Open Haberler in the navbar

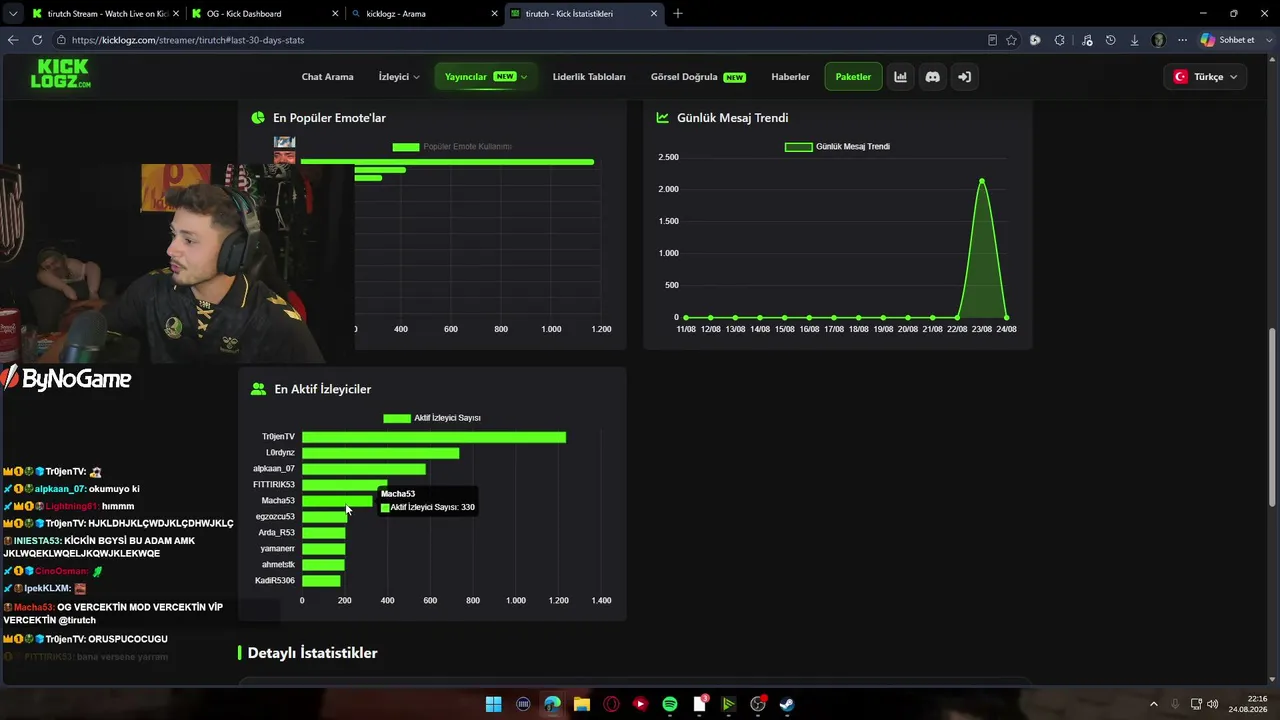click(790, 77)
